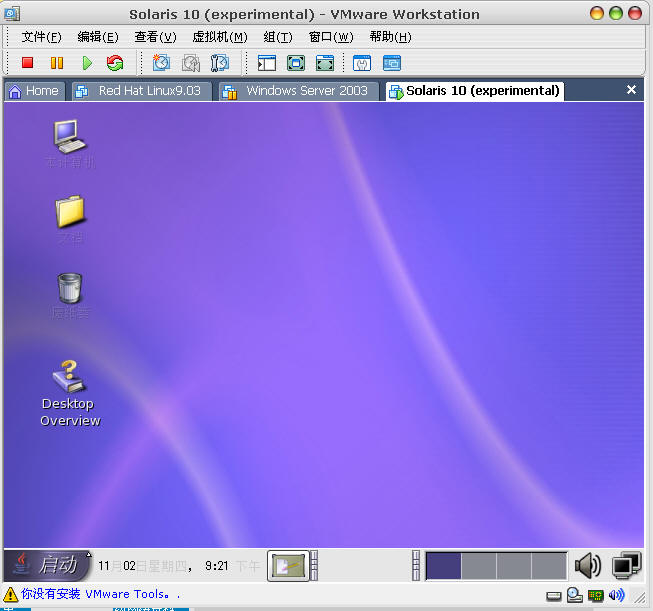Click the network adapter status icon
This screenshot has width=653, height=611.
pyautogui.click(x=596, y=596)
